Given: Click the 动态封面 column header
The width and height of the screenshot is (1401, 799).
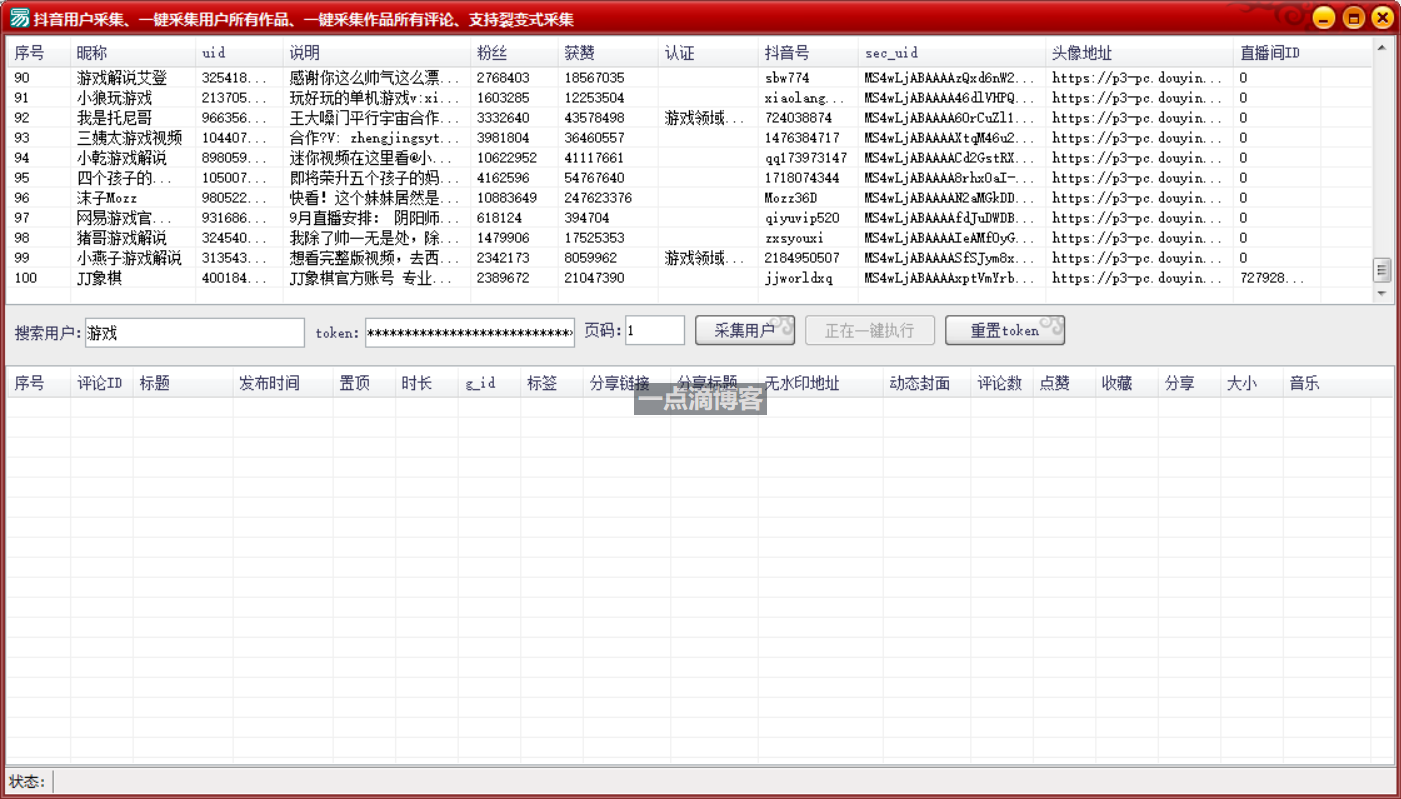Looking at the screenshot, I should [927, 383].
